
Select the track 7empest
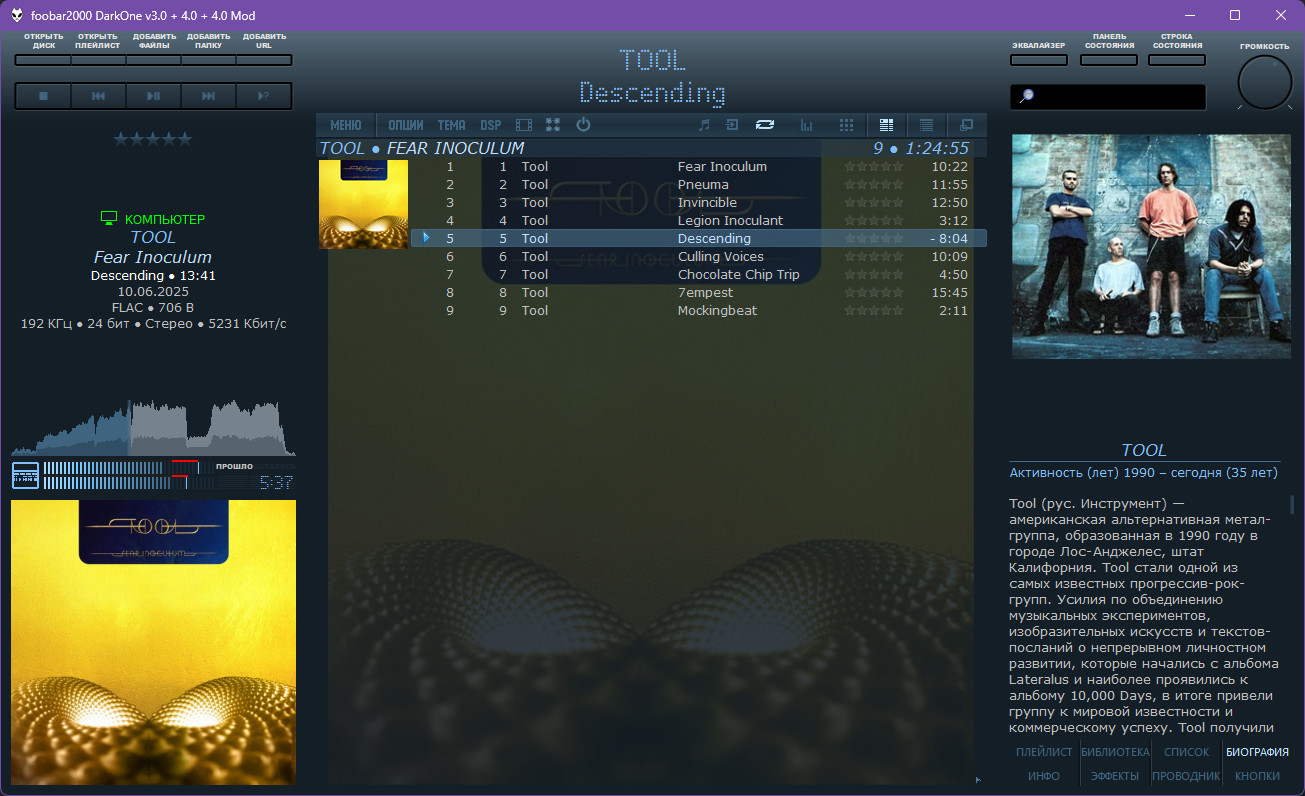coord(699,293)
